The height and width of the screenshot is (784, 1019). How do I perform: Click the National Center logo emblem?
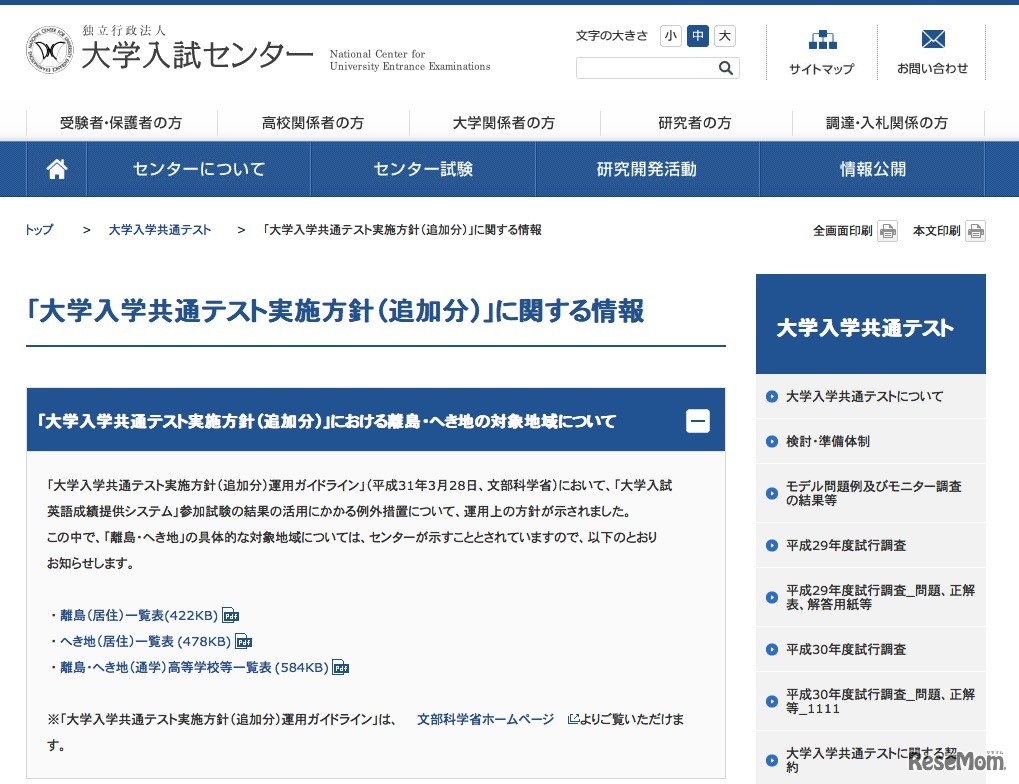click(49, 50)
